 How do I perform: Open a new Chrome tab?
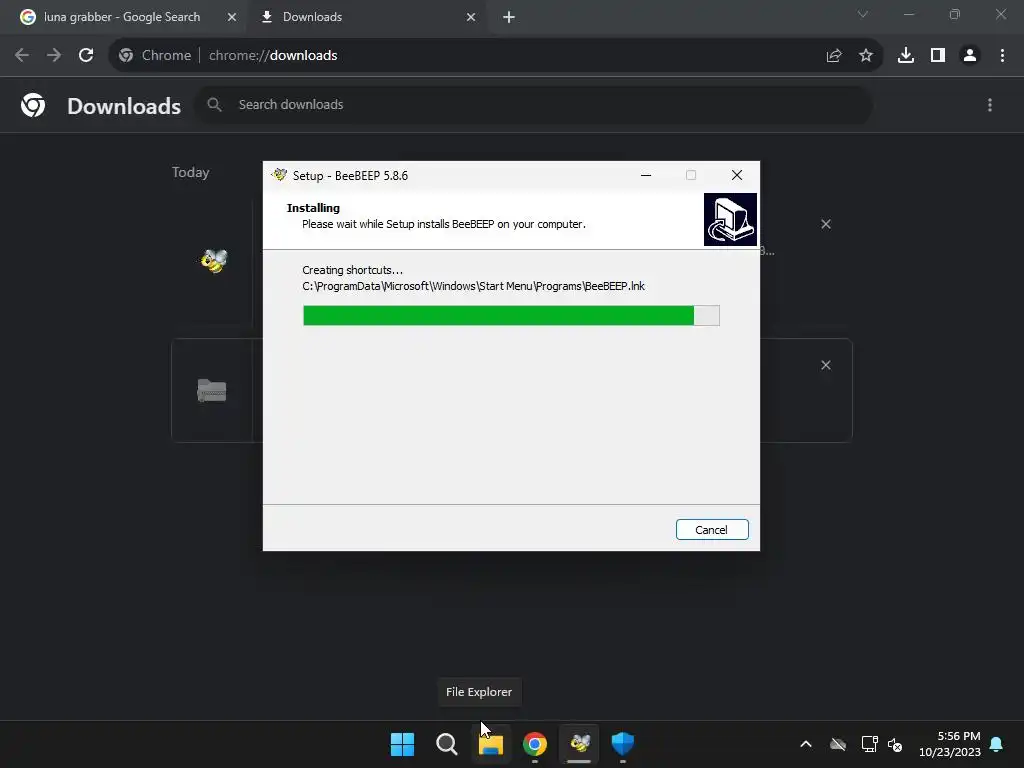509,17
